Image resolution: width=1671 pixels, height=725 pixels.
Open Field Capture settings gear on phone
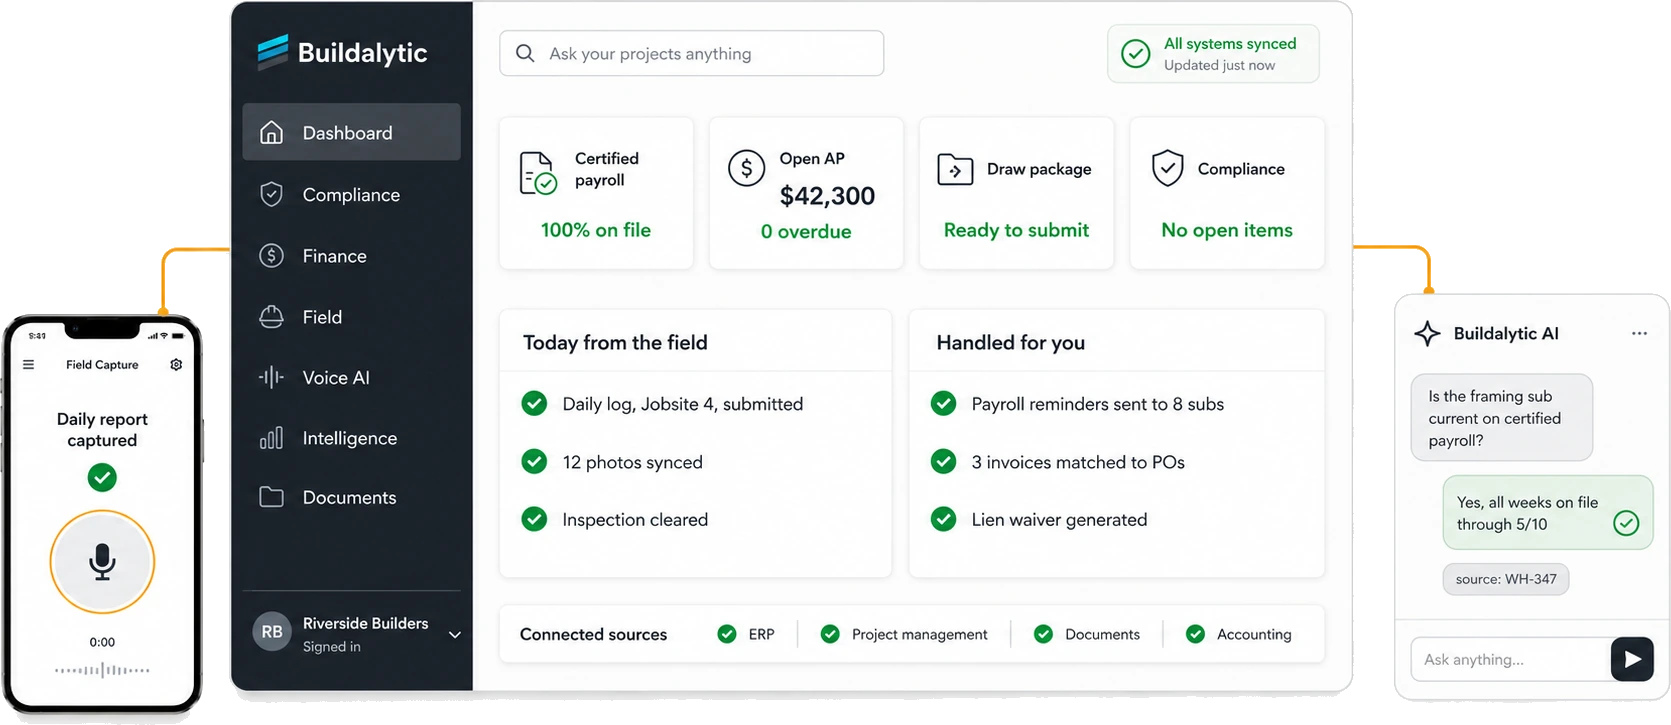(176, 365)
